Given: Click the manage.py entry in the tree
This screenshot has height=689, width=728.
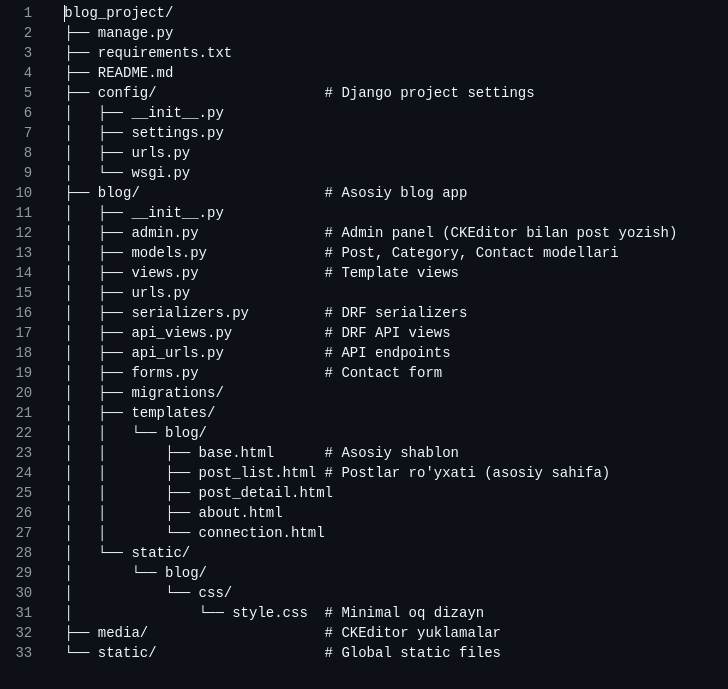Looking at the screenshot, I should point(135,33).
